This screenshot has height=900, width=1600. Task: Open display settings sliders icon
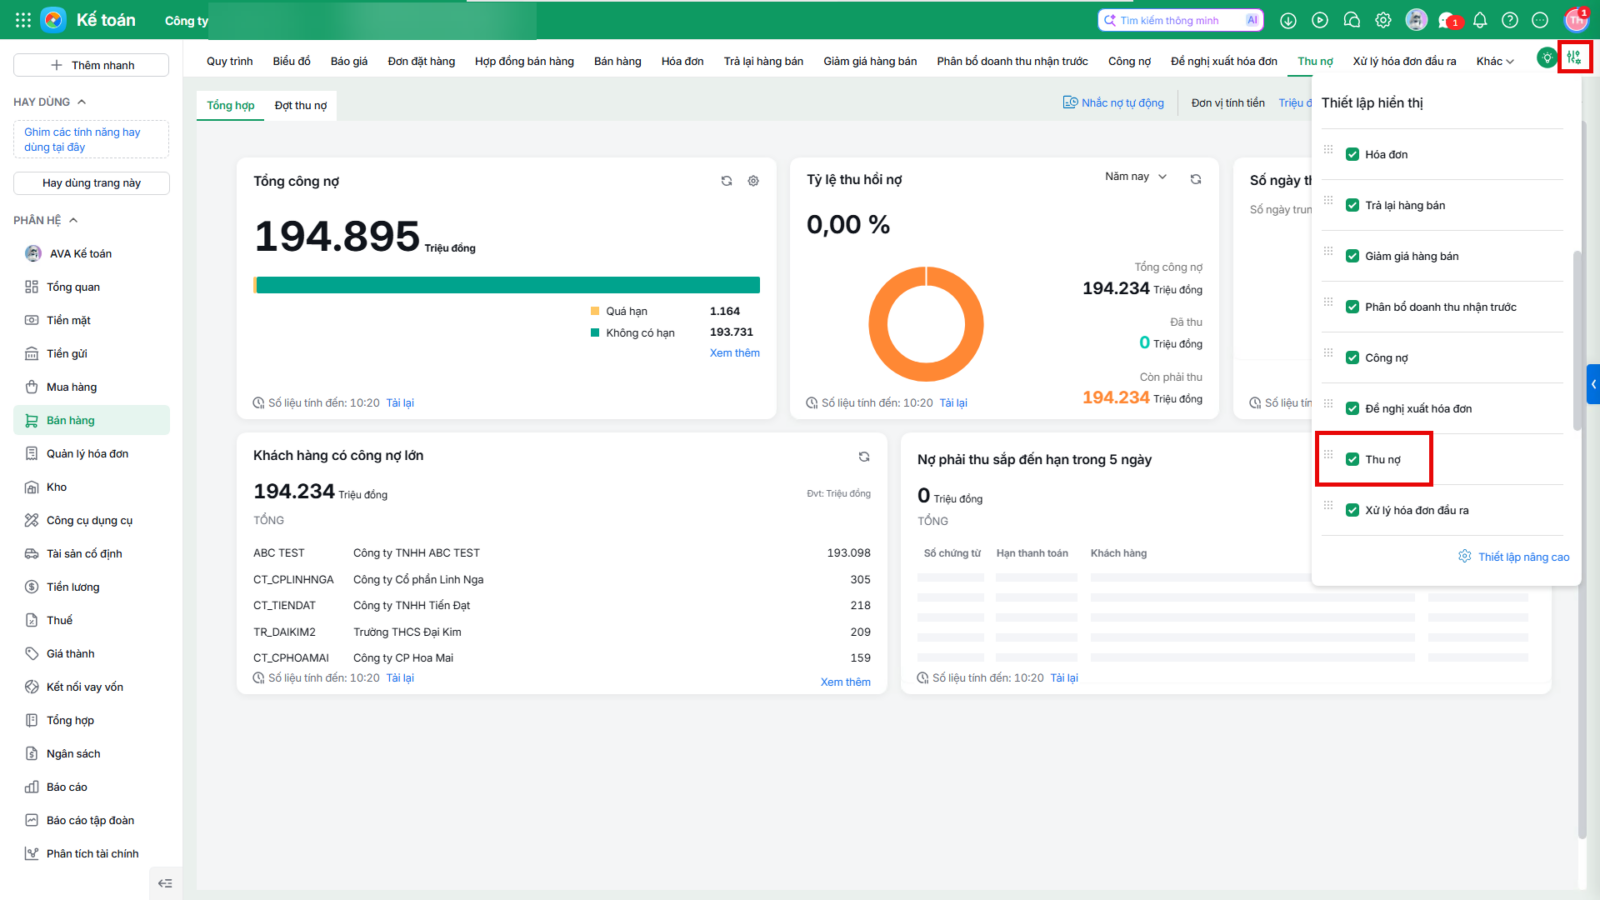coord(1574,58)
